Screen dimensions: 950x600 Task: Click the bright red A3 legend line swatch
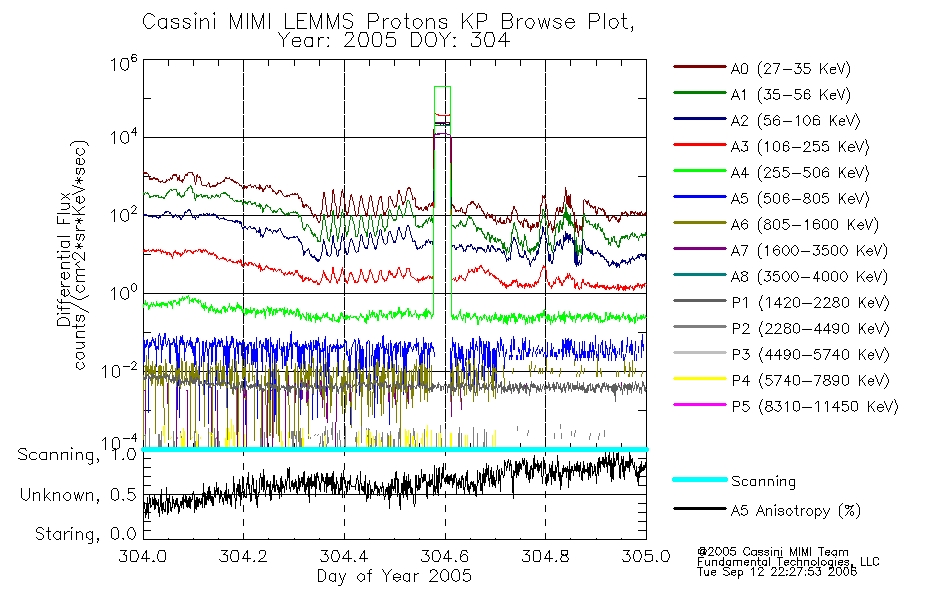point(699,145)
